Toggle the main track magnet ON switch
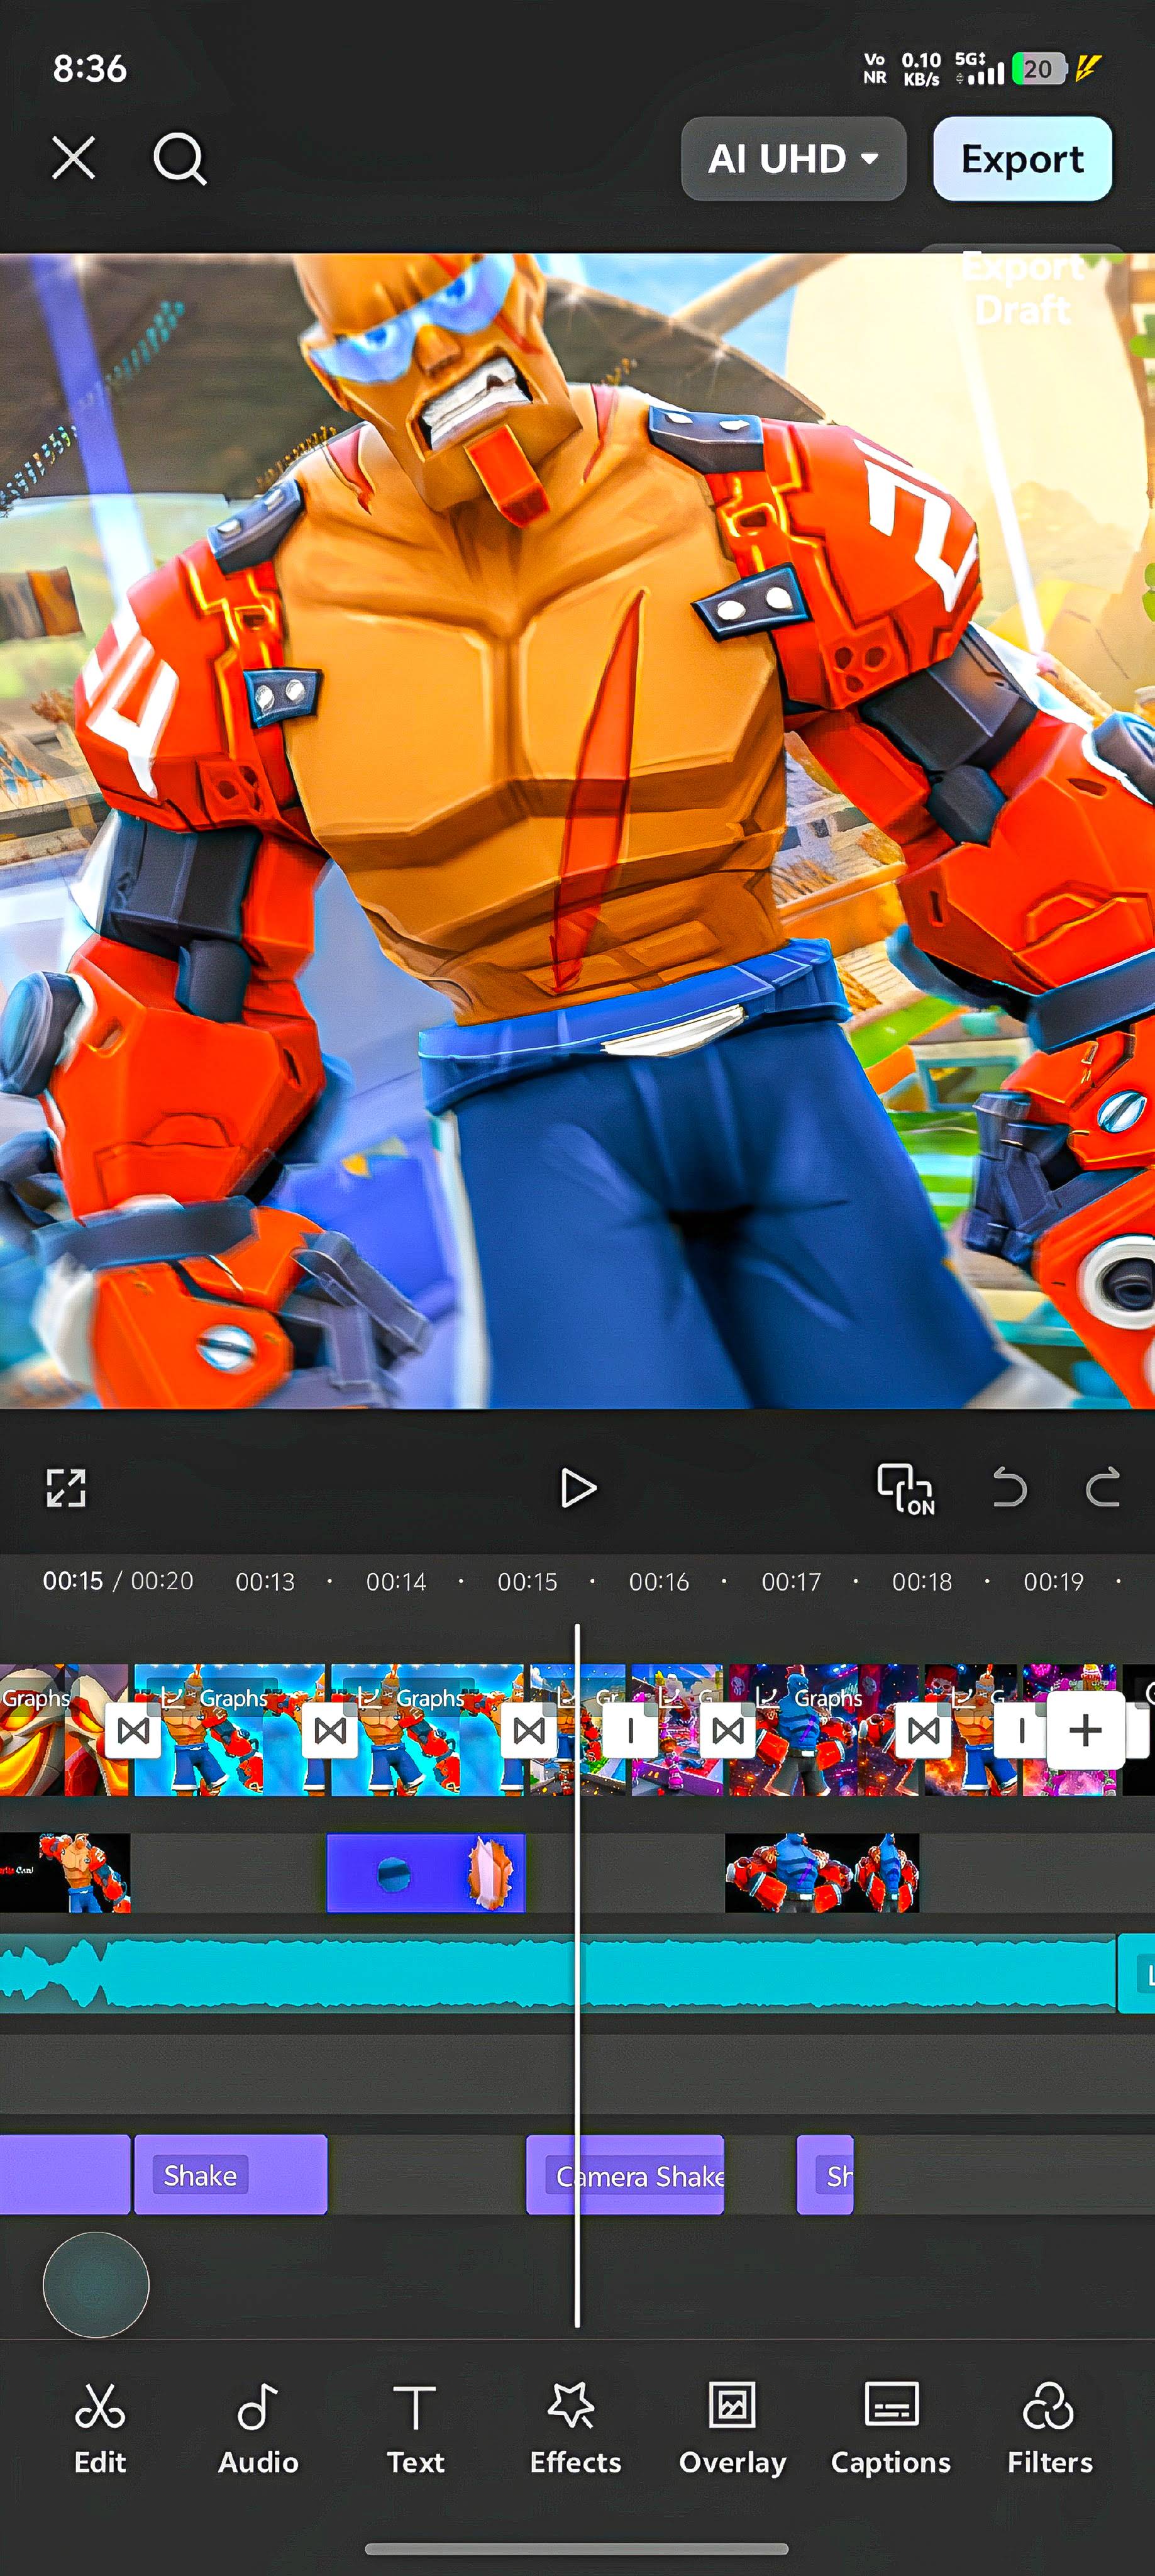The height and width of the screenshot is (2576, 1155). pyautogui.click(x=906, y=1489)
